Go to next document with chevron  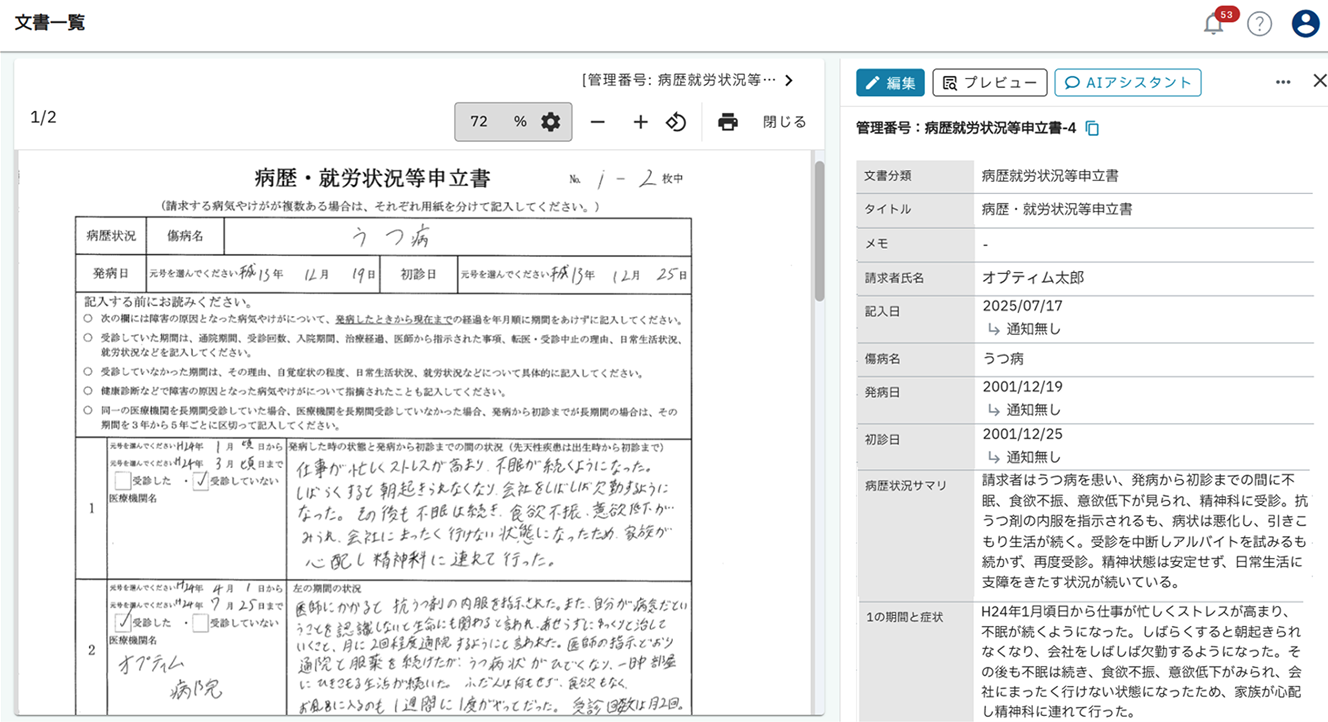(789, 80)
